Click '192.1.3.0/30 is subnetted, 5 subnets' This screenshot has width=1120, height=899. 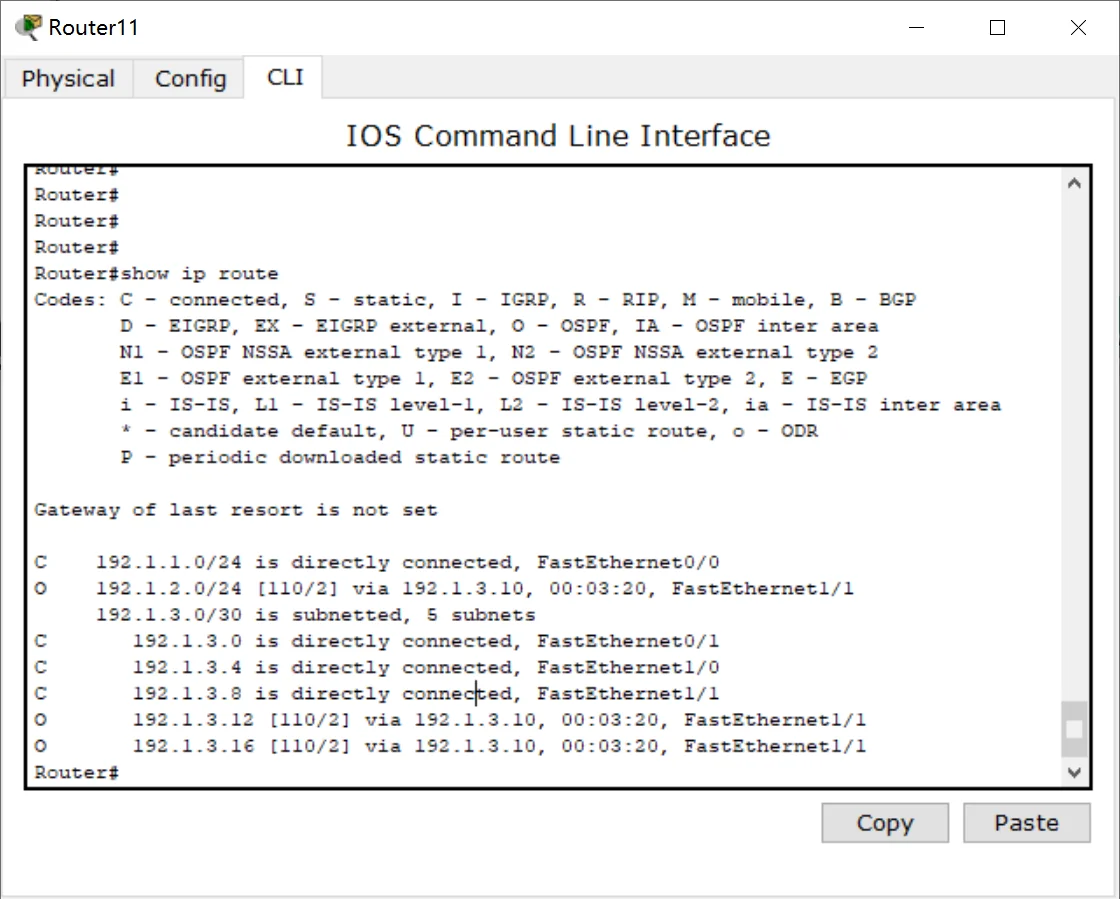click(x=316, y=615)
